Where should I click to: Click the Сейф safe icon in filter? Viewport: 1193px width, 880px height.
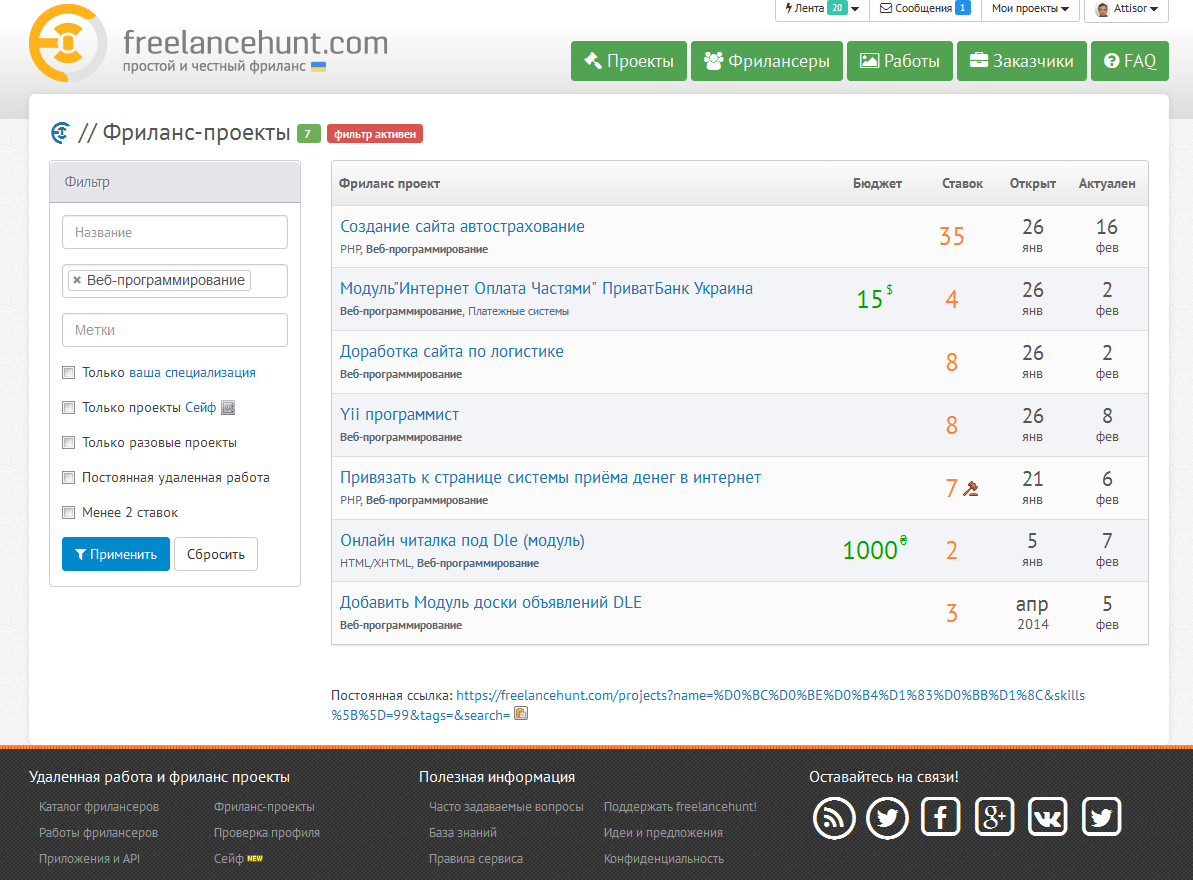227,408
